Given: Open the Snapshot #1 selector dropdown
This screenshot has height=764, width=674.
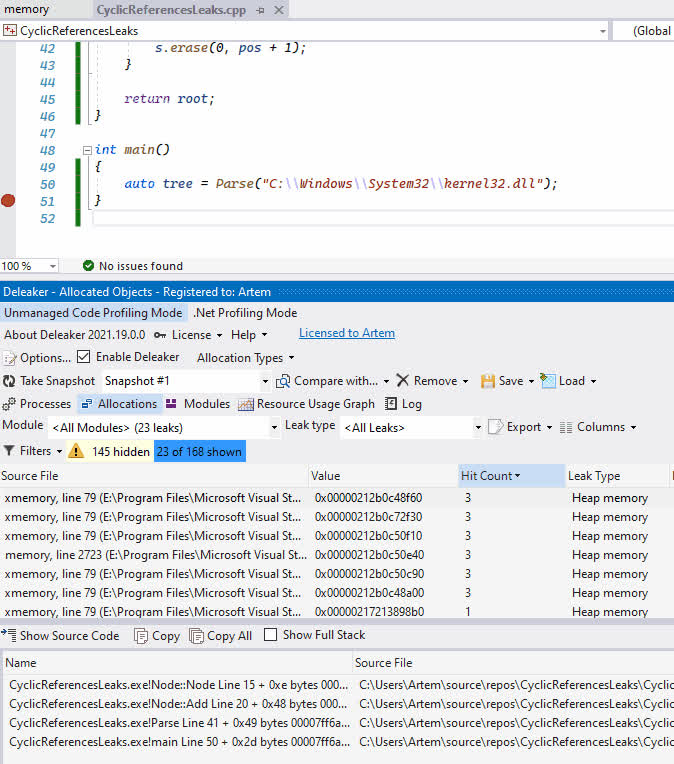Looking at the screenshot, I should click(x=186, y=381).
